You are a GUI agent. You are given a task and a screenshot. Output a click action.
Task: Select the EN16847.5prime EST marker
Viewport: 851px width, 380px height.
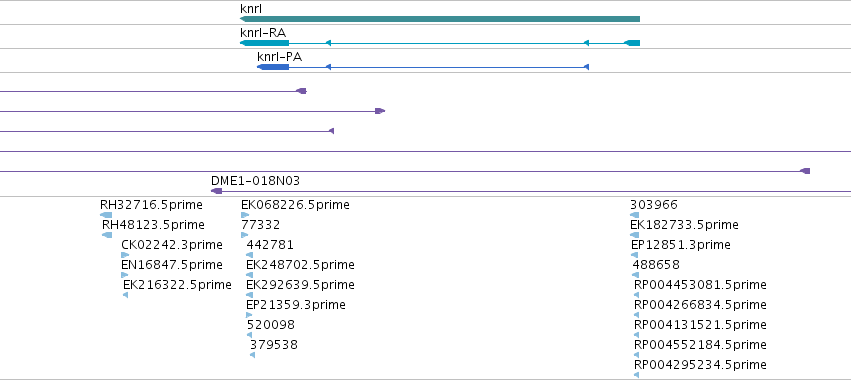tap(124, 275)
